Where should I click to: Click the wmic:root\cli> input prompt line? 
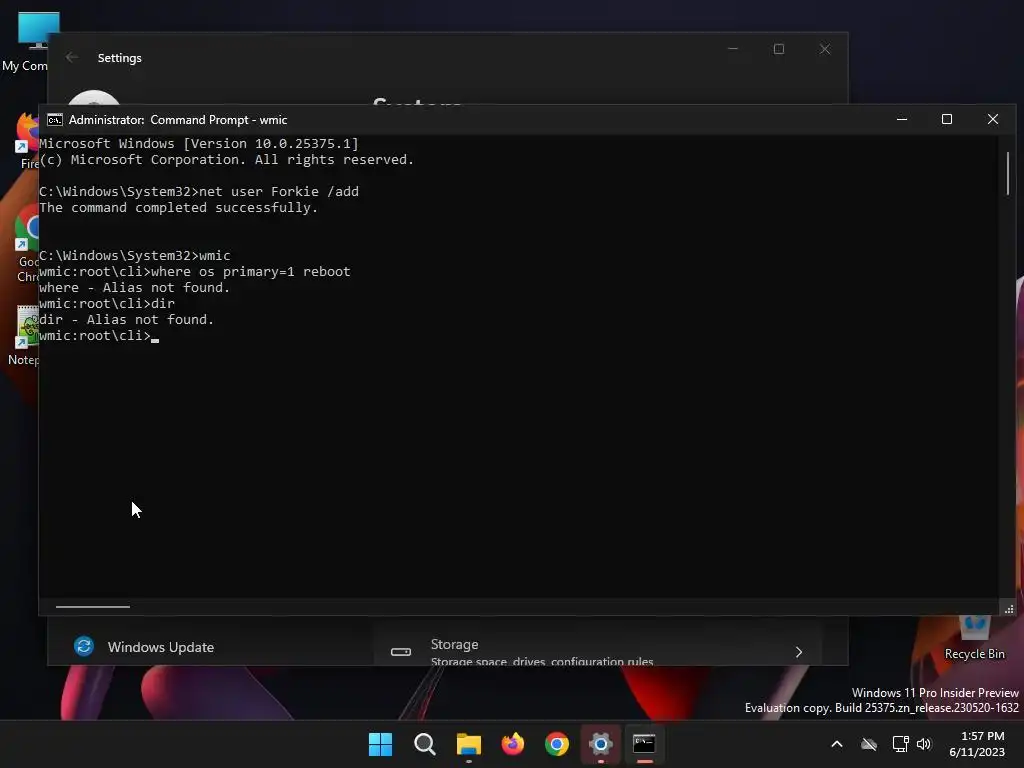[x=99, y=336]
